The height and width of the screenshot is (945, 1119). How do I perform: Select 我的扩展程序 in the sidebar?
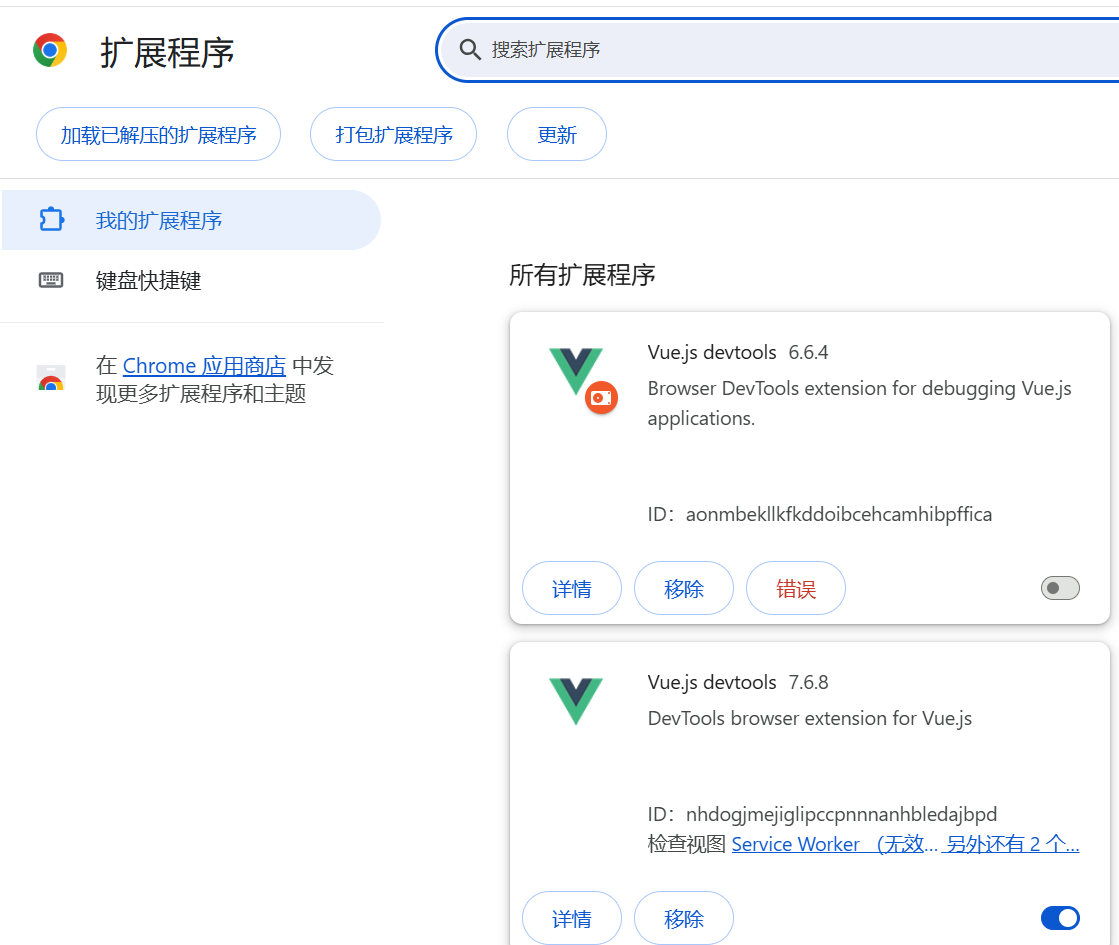tap(191, 220)
